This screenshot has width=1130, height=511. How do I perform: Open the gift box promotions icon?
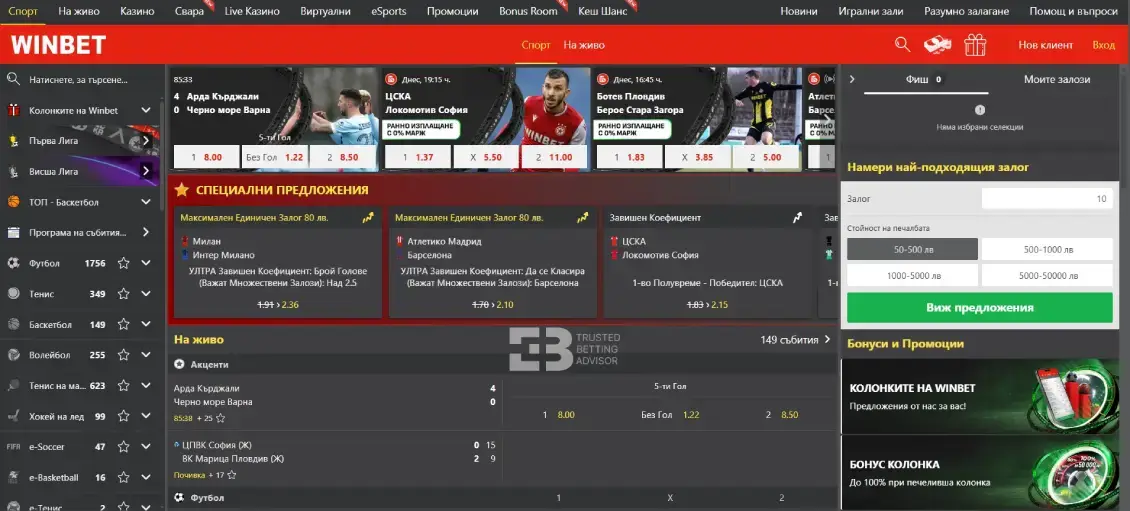point(975,45)
